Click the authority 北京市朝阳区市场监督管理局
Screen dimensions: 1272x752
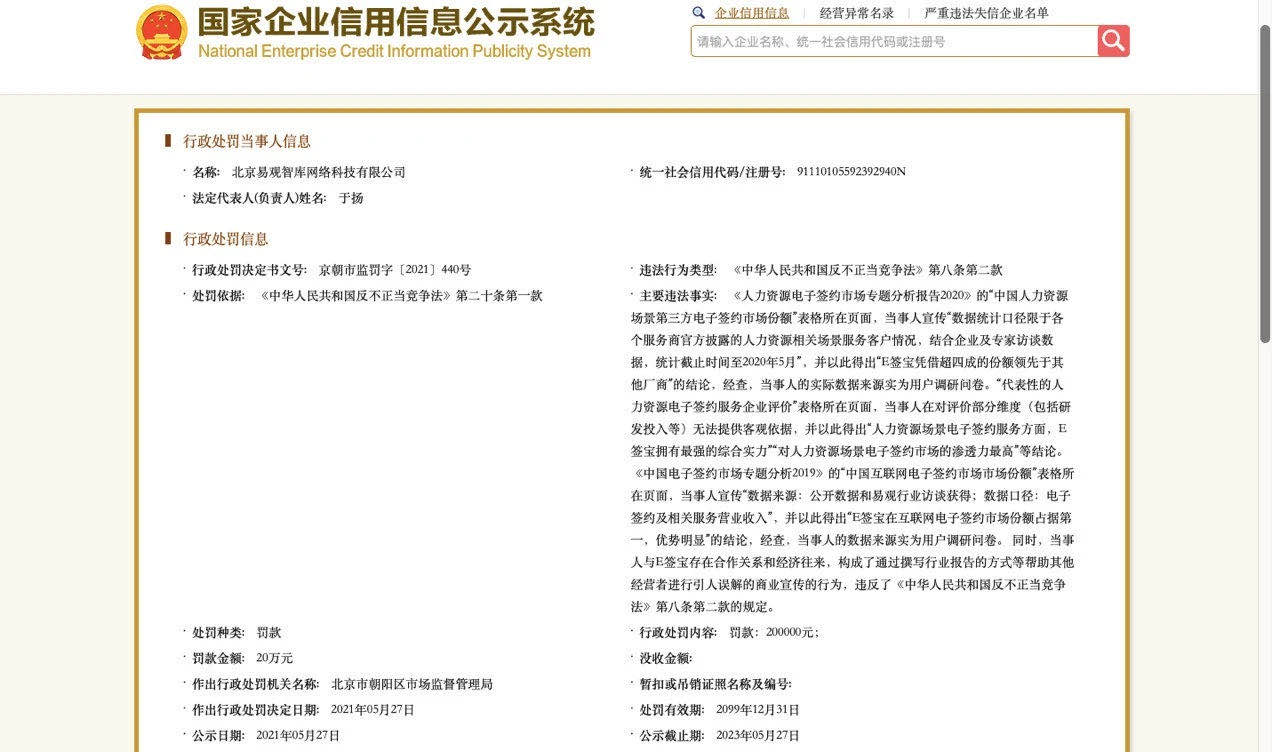(411, 685)
